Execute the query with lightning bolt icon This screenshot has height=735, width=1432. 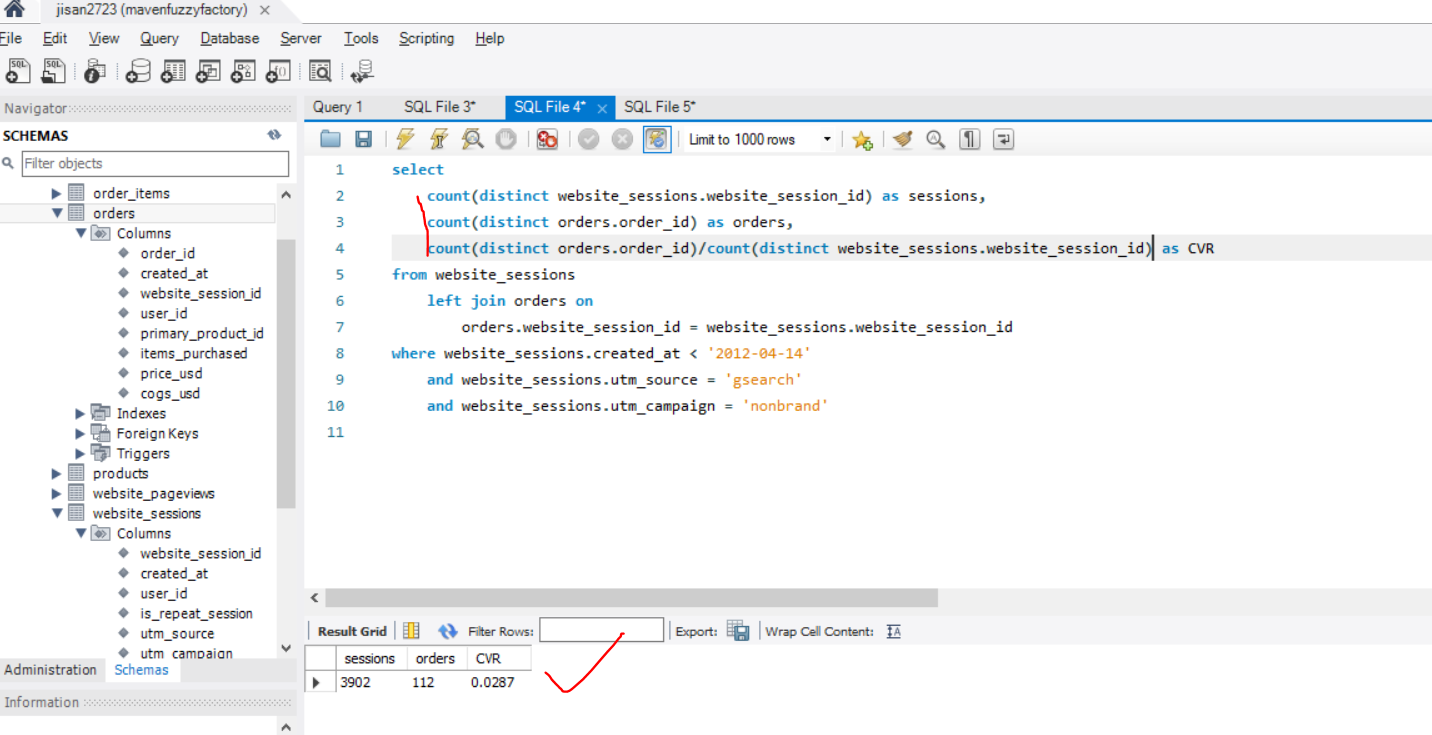click(405, 140)
